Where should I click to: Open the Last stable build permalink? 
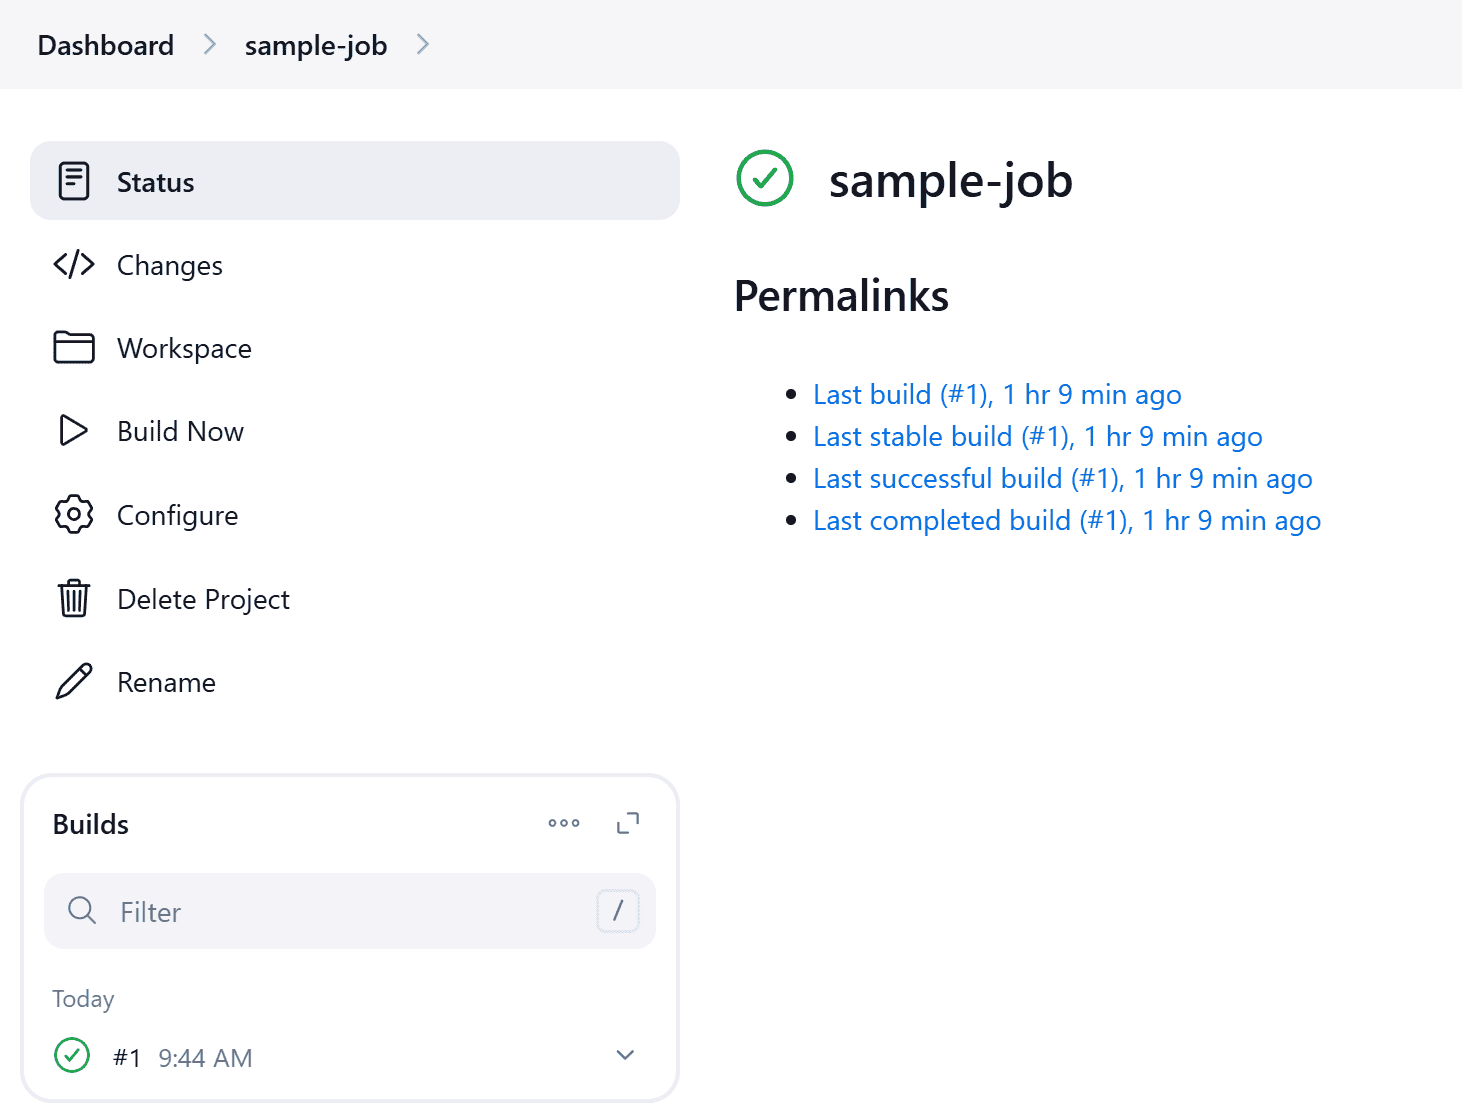click(x=1037, y=436)
